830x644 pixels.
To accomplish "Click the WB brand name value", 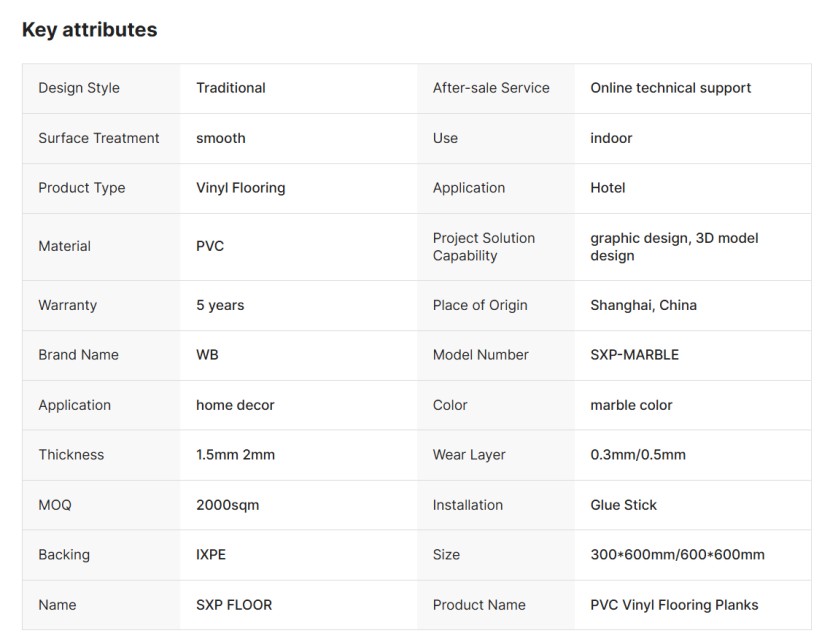I will pyautogui.click(x=207, y=355).
